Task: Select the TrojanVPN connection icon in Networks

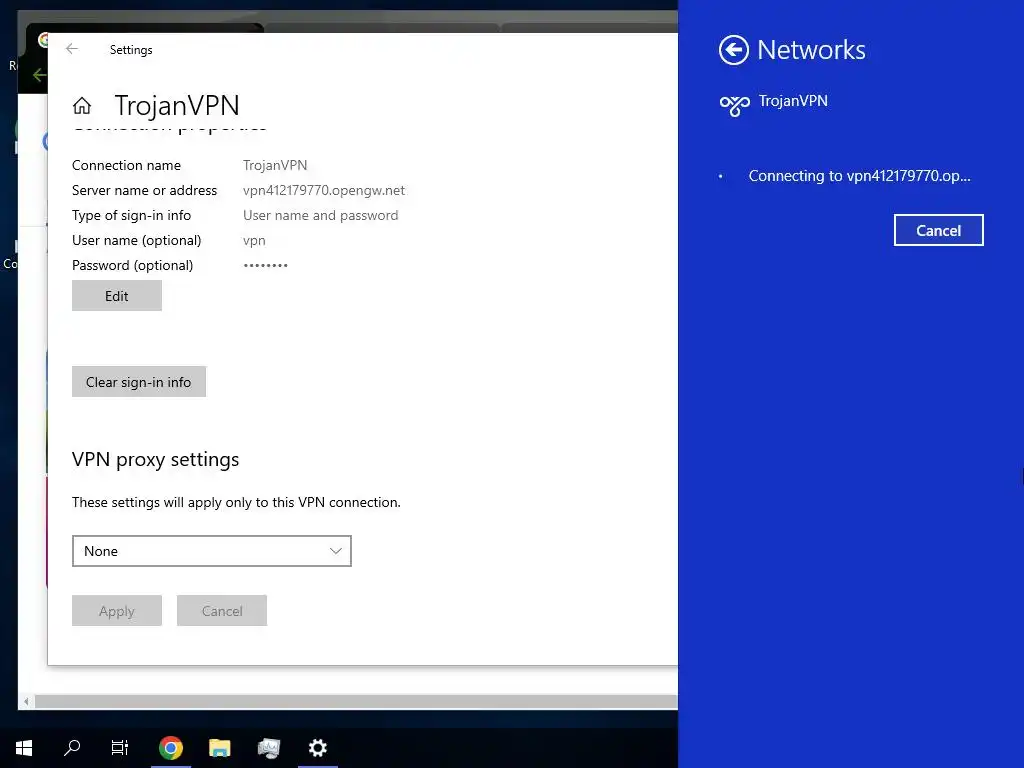Action: tap(734, 104)
